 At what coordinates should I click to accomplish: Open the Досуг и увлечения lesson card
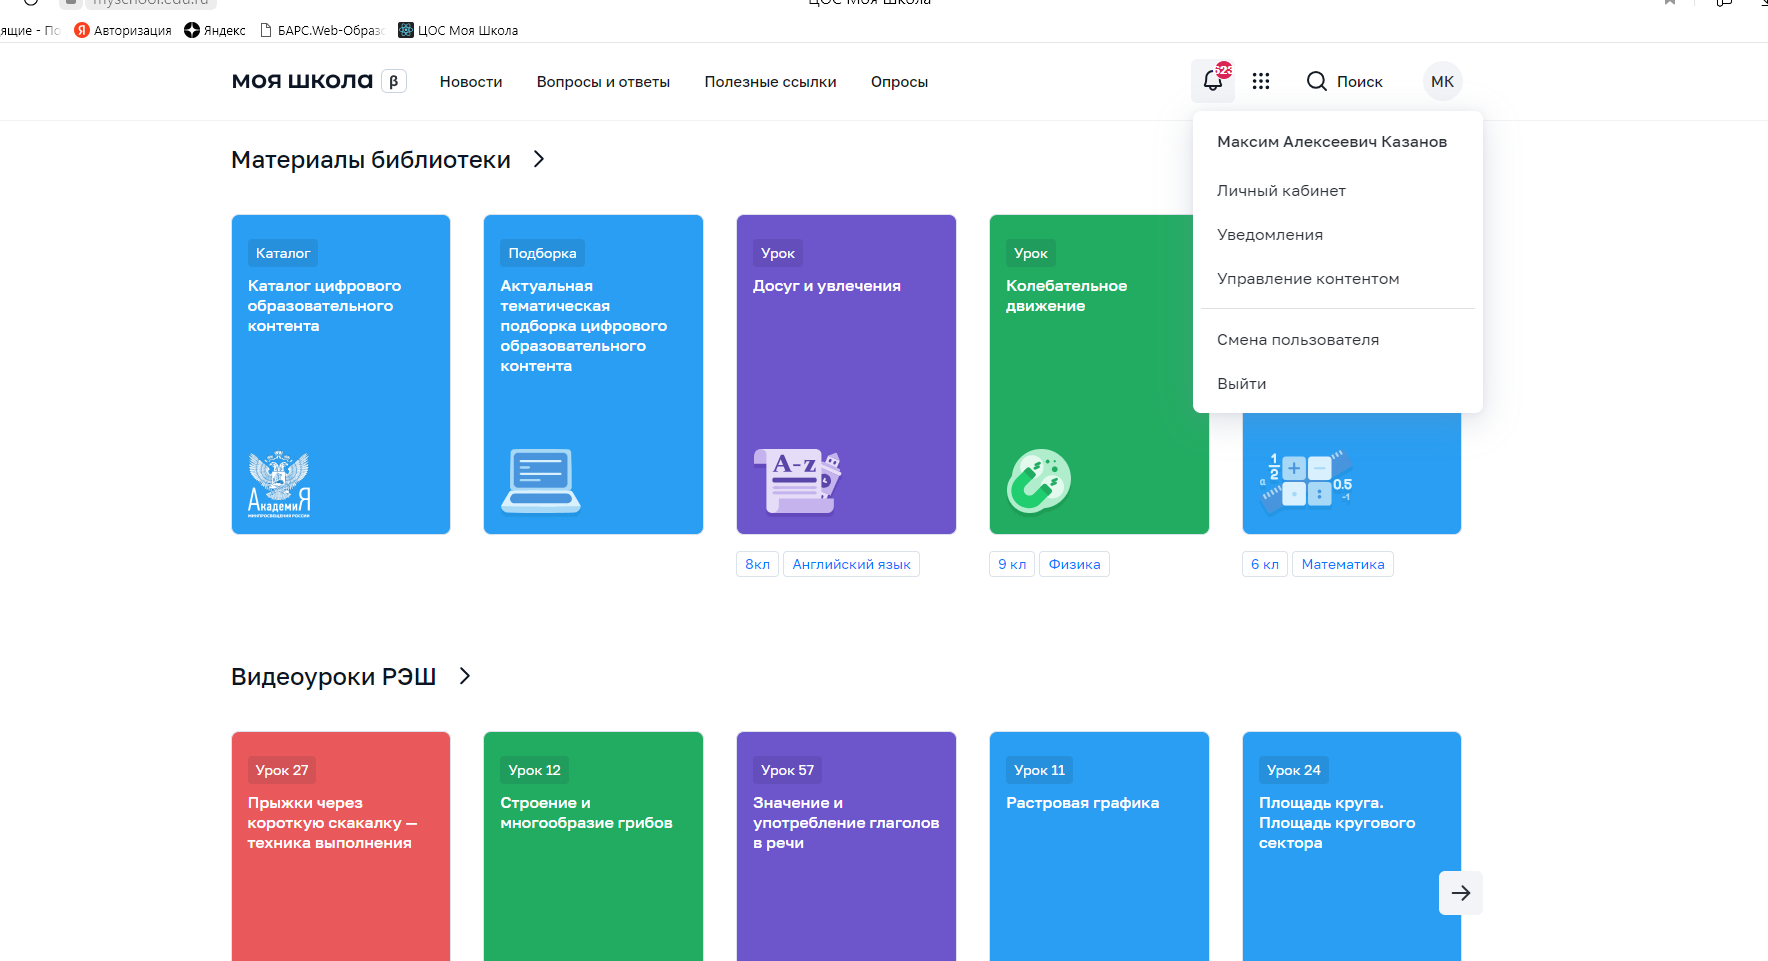coord(846,374)
